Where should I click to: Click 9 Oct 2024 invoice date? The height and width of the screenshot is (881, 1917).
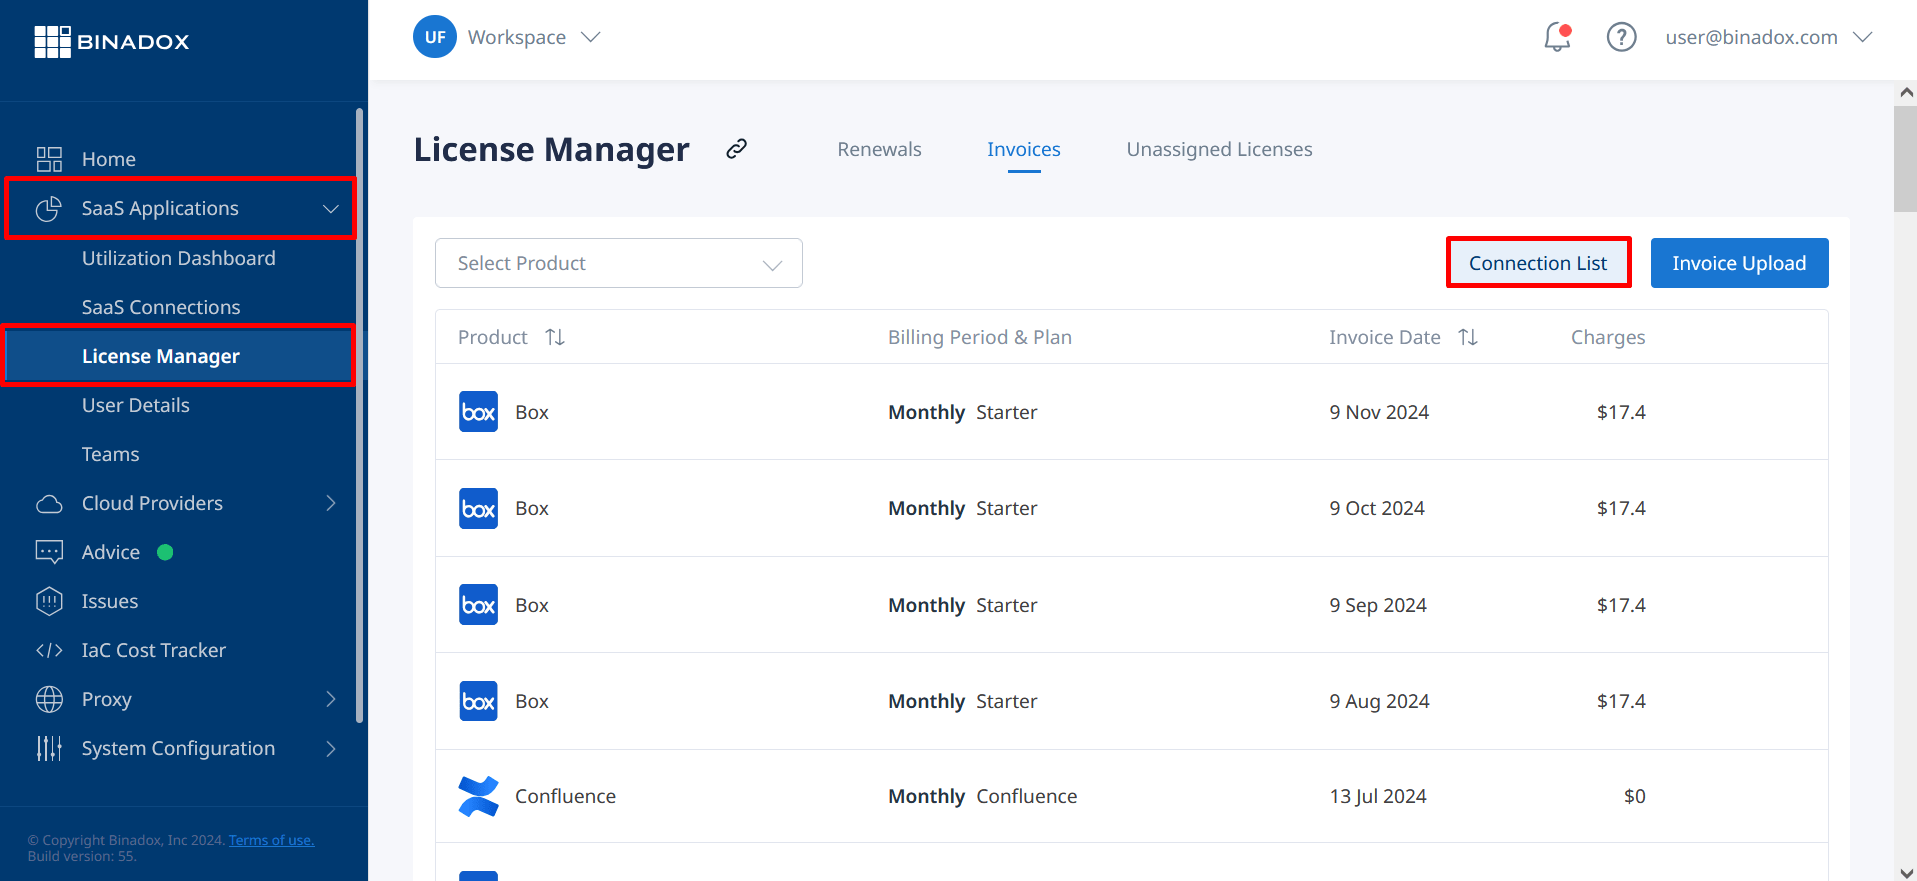1377,508
